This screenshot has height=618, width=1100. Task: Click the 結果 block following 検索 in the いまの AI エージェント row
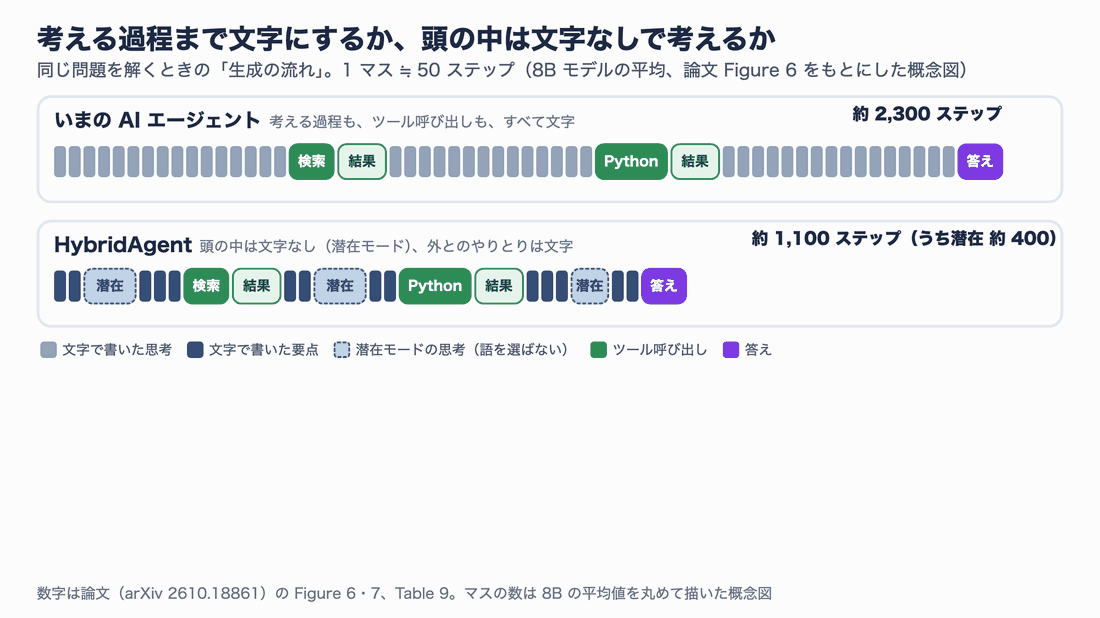pyautogui.click(x=362, y=161)
